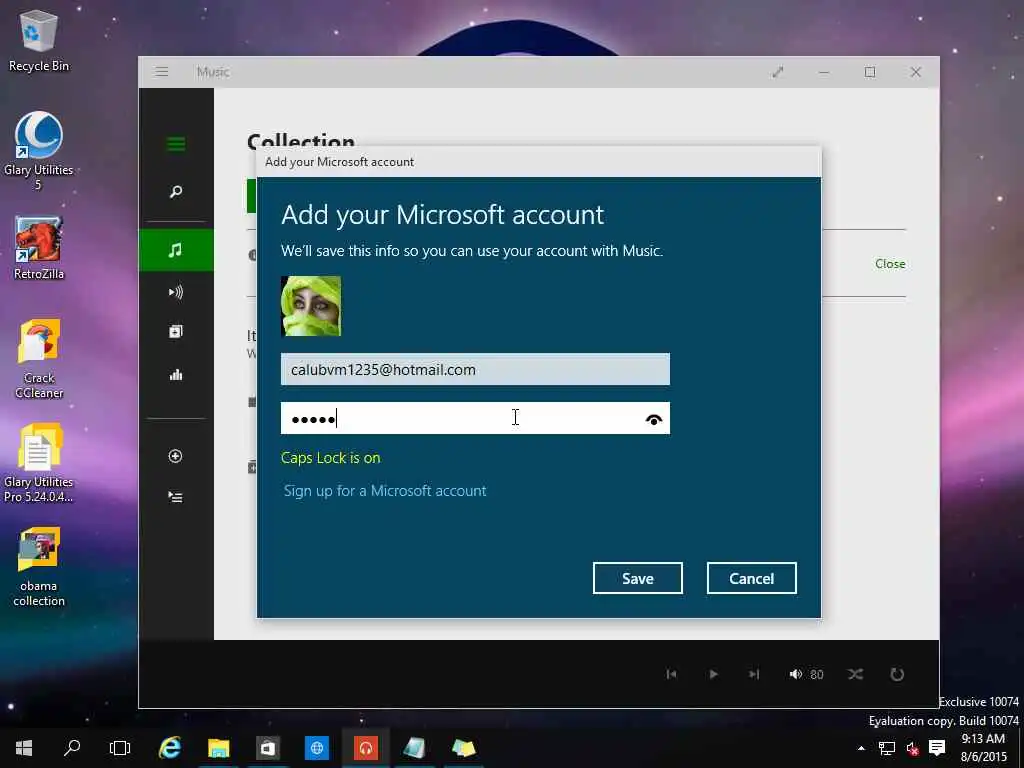The width and height of the screenshot is (1024, 768).
Task: Select Glary Utilities 5 desktop shortcut
Action: pos(39,151)
